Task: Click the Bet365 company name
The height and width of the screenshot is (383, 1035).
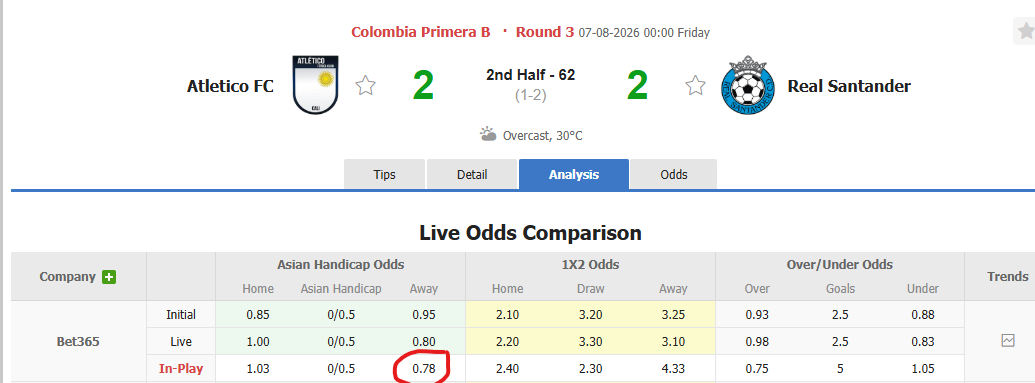Action: pos(79,342)
